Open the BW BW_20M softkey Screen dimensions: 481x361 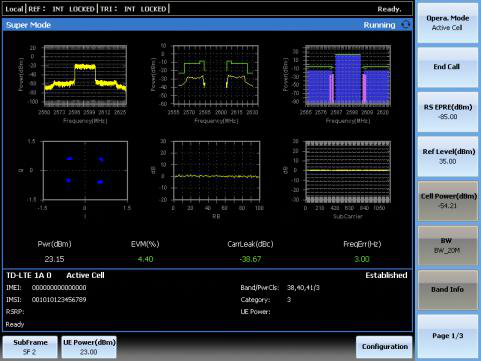pos(447,245)
